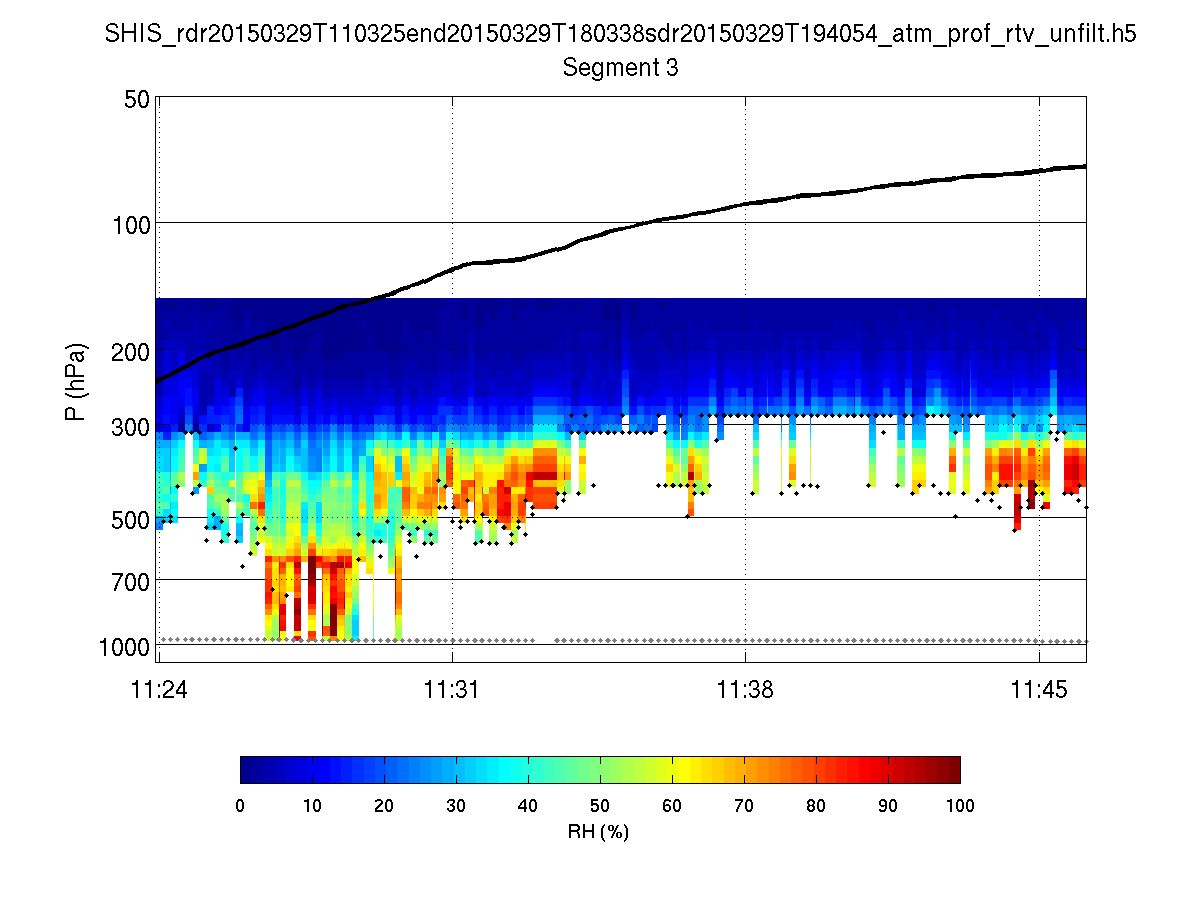Click the colorbar tick label 80
The width and height of the screenshot is (1200, 900).
coord(816,805)
